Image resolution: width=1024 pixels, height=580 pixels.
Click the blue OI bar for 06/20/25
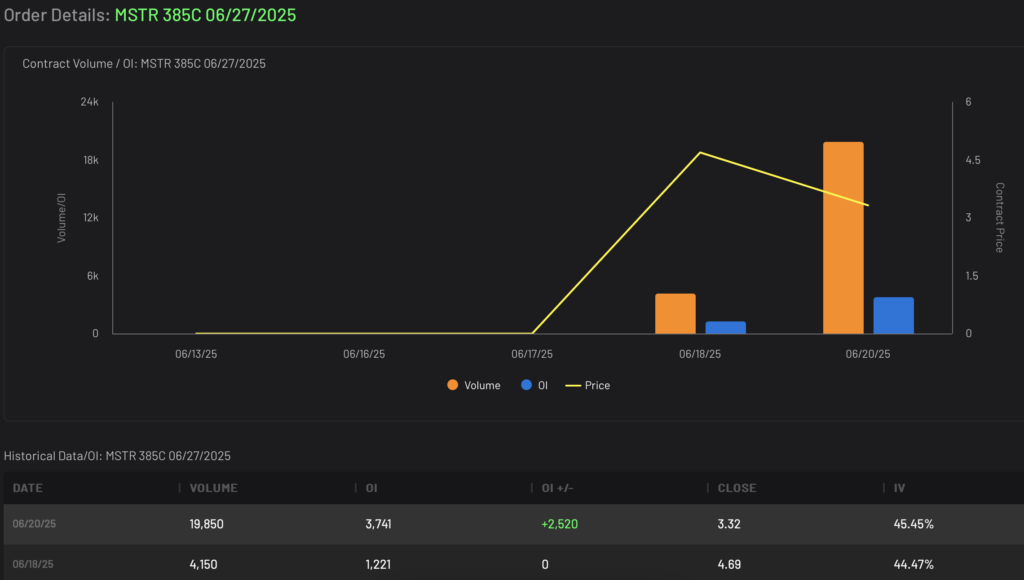tap(893, 315)
